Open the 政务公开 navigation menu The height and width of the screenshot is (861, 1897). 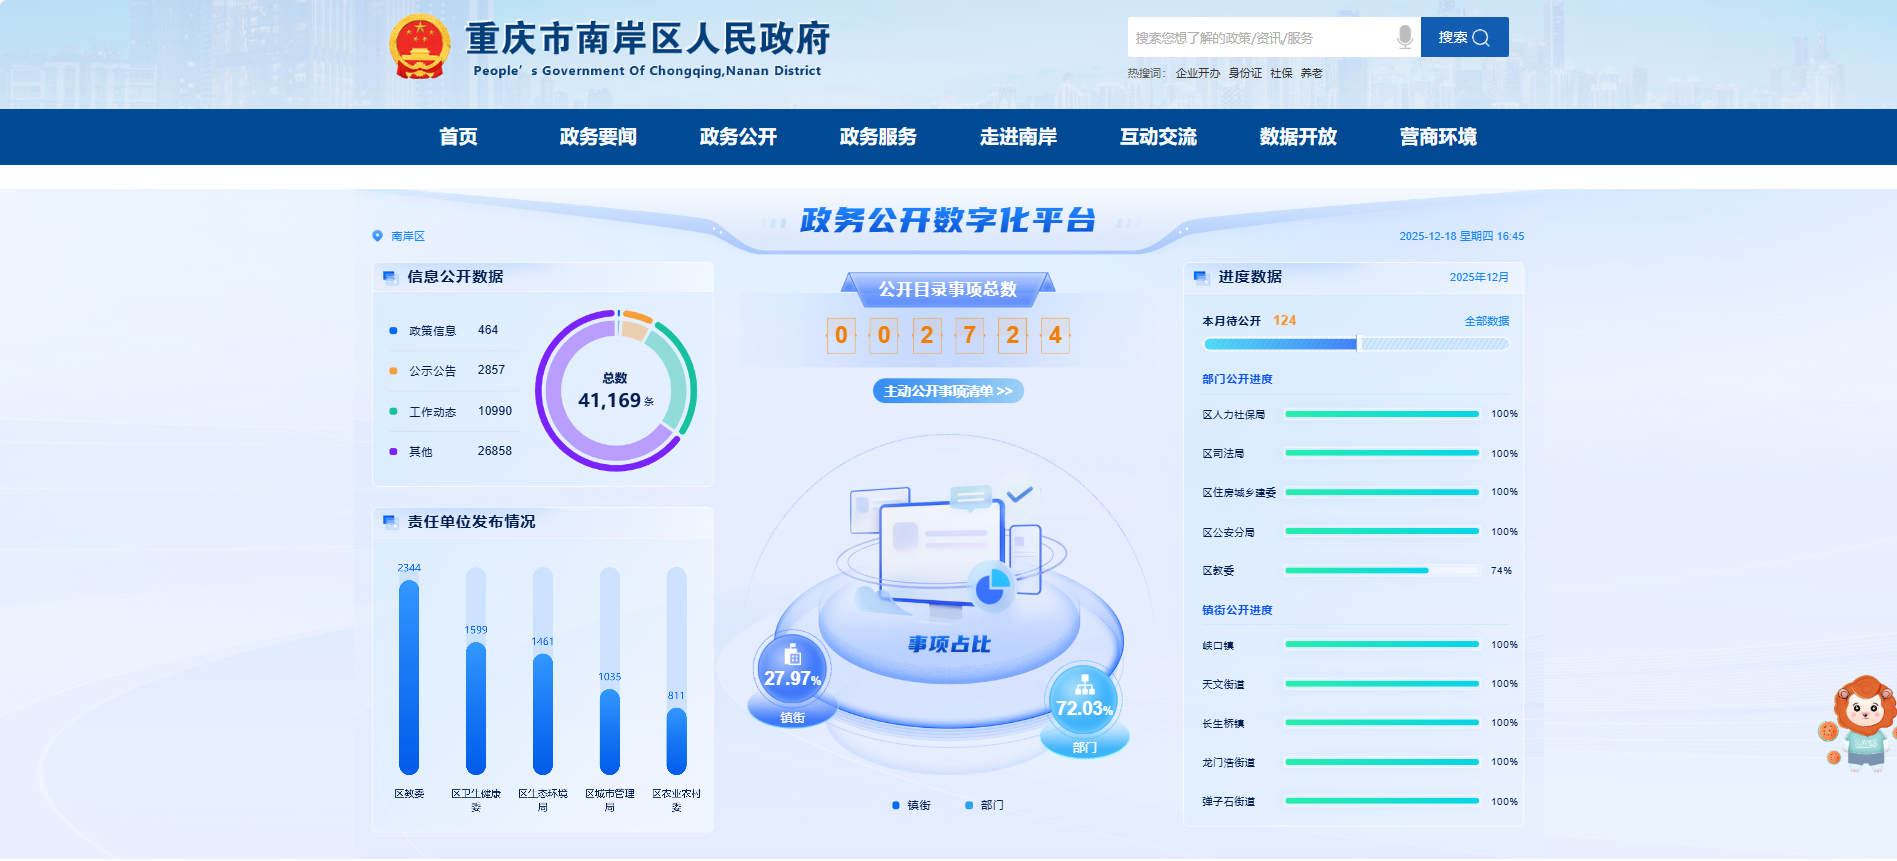(738, 137)
